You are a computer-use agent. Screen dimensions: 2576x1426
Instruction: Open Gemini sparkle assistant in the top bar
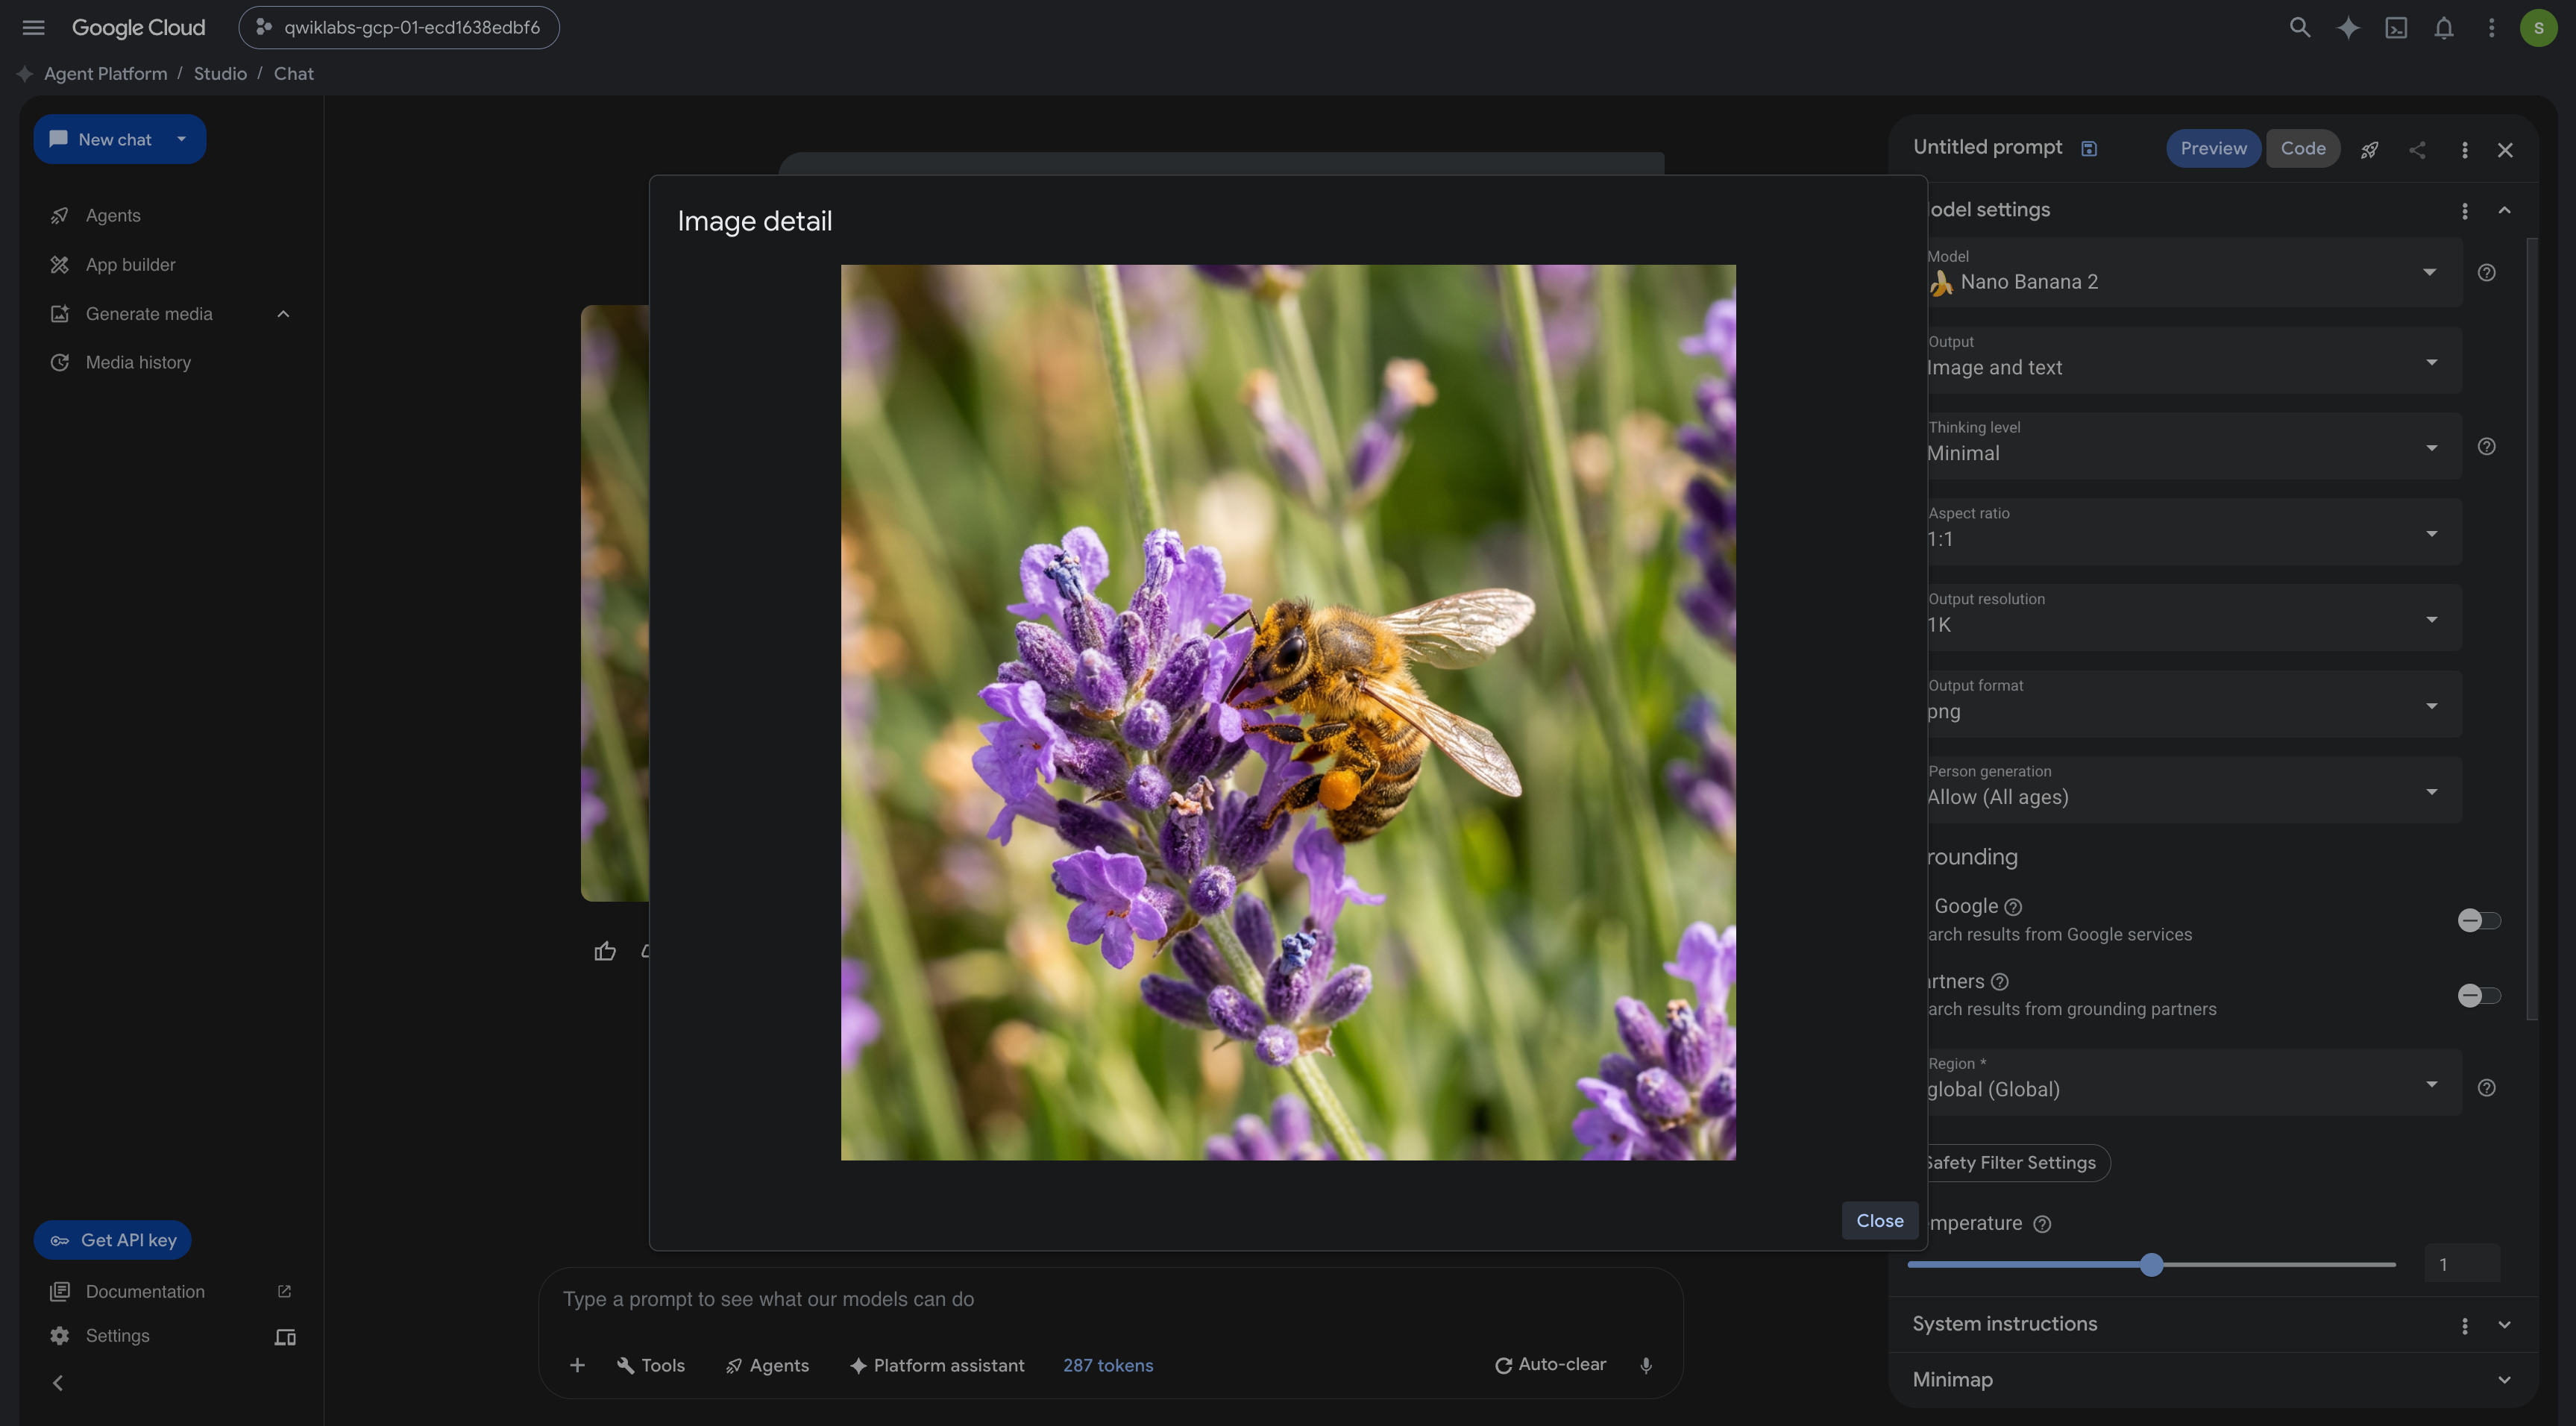tap(2348, 28)
